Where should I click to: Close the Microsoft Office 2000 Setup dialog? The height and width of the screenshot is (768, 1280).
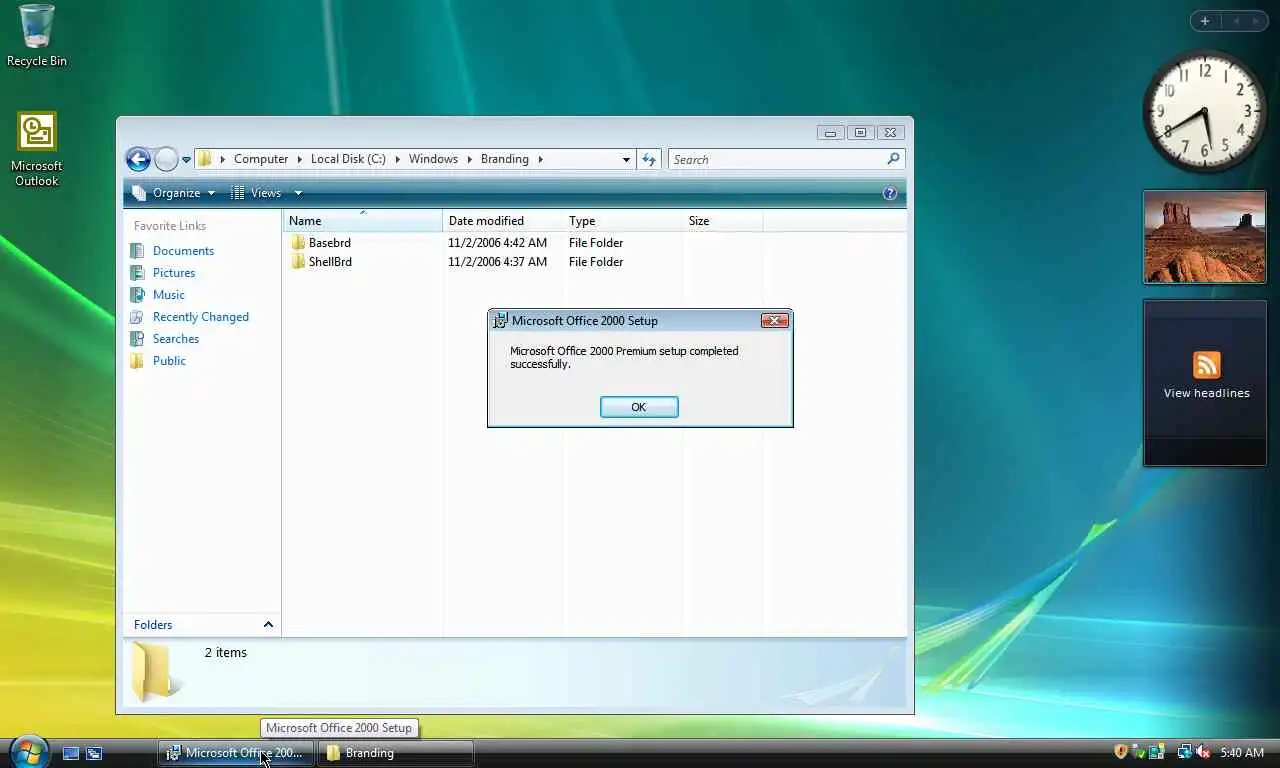[x=775, y=321]
